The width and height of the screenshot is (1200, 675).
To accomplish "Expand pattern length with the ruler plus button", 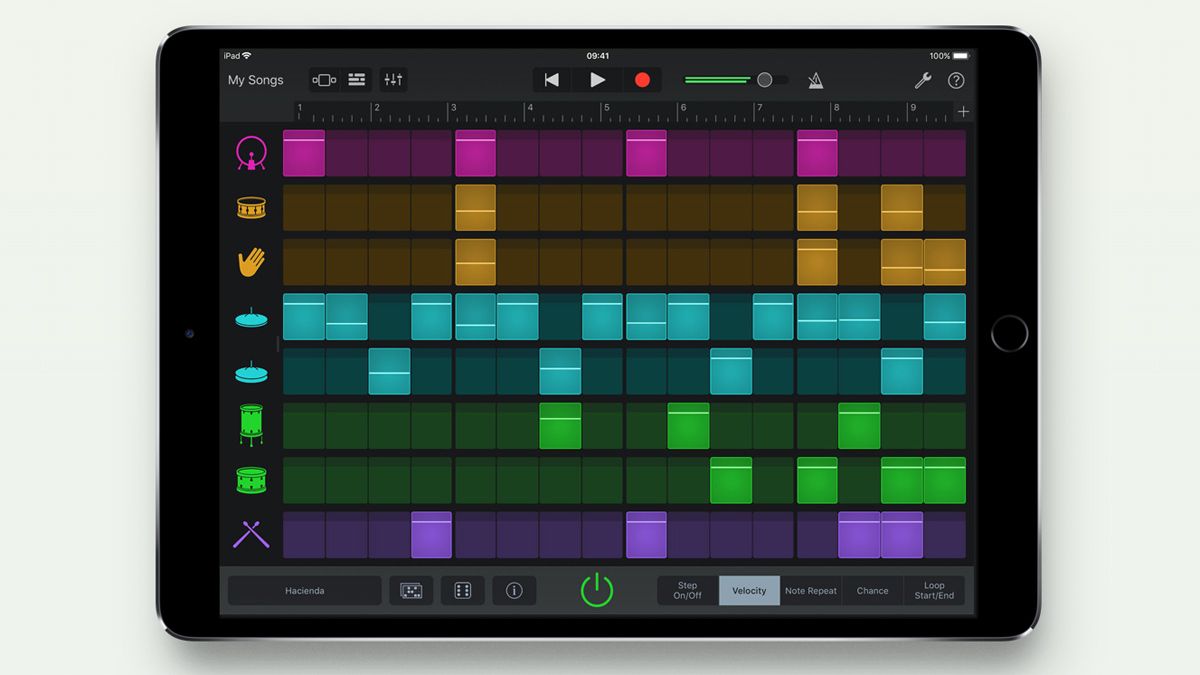I will tap(963, 111).
